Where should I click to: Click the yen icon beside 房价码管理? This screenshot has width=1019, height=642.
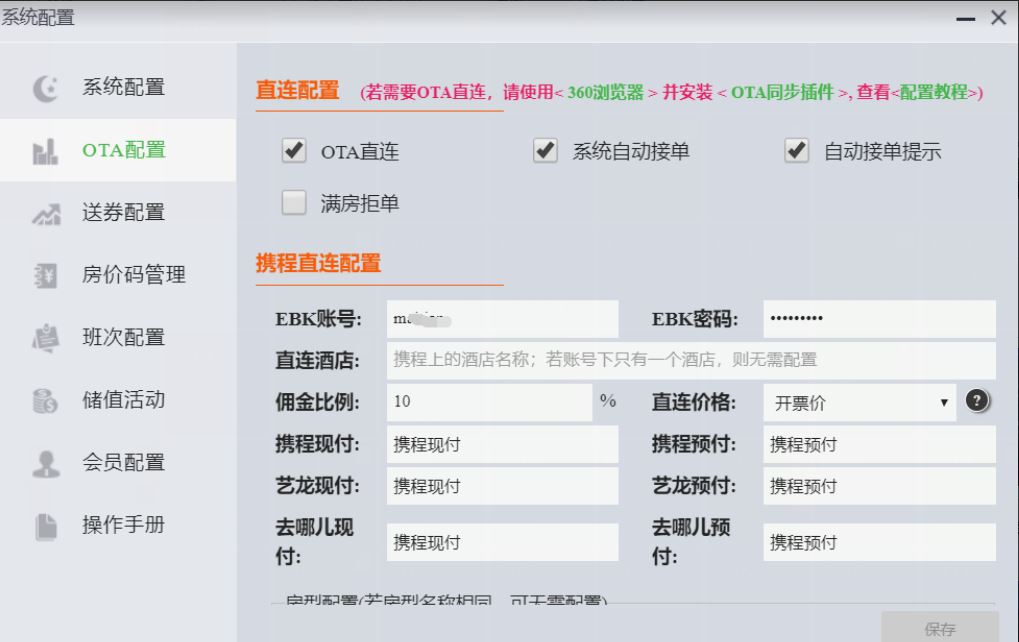pyautogui.click(x=40, y=276)
